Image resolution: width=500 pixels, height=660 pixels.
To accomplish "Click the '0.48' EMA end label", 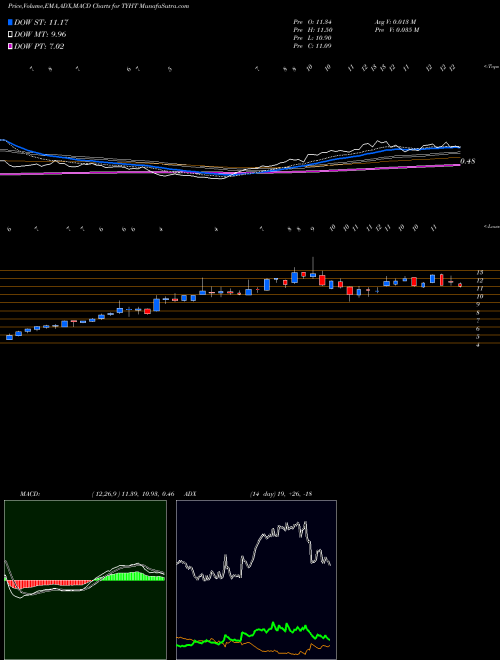I will click(468, 161).
